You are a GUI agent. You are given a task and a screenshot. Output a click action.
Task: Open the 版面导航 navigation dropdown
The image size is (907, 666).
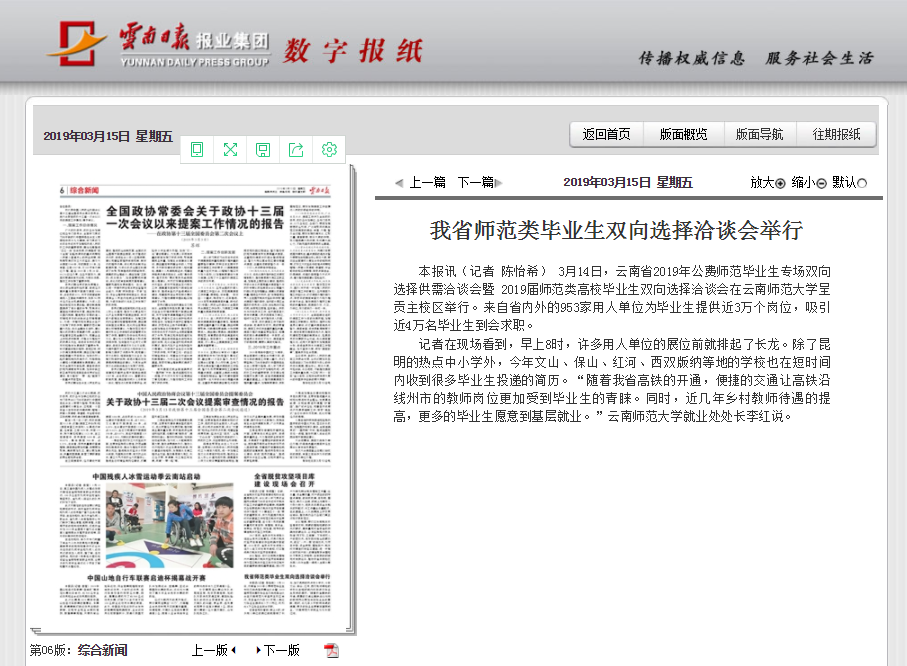coord(760,135)
